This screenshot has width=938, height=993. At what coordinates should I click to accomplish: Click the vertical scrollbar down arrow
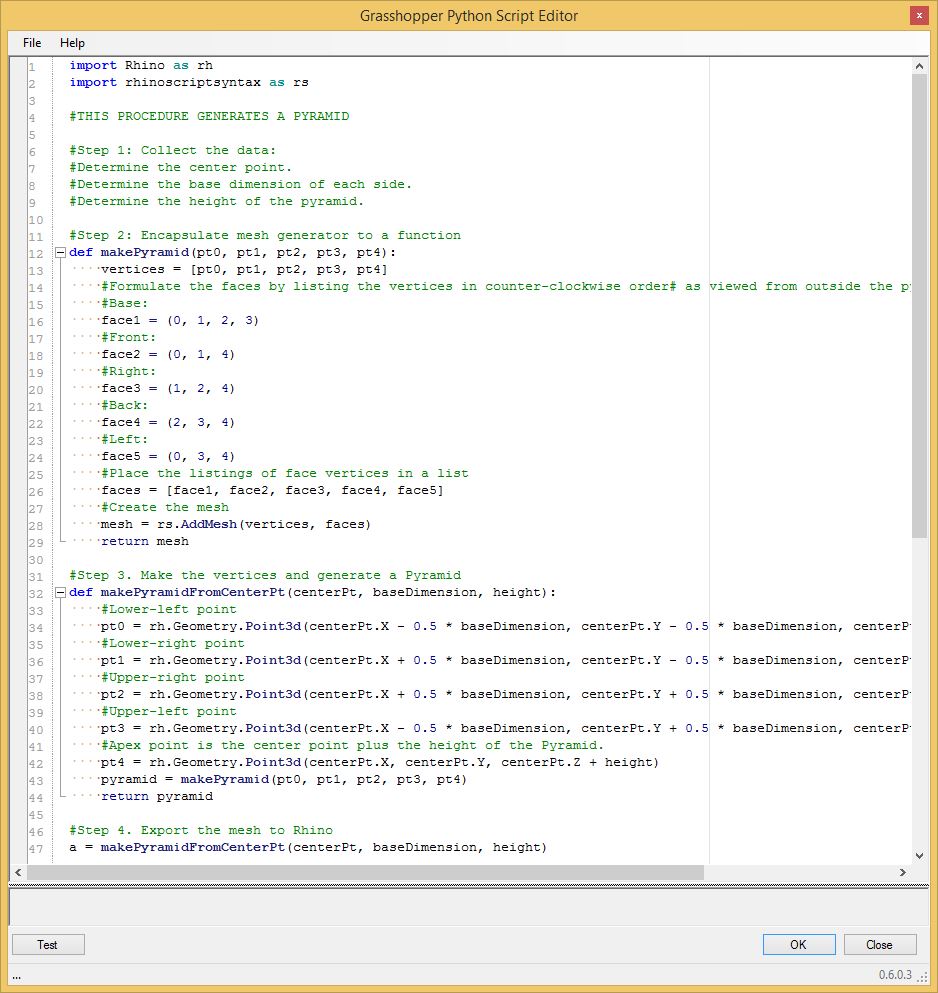pyautogui.click(x=919, y=856)
